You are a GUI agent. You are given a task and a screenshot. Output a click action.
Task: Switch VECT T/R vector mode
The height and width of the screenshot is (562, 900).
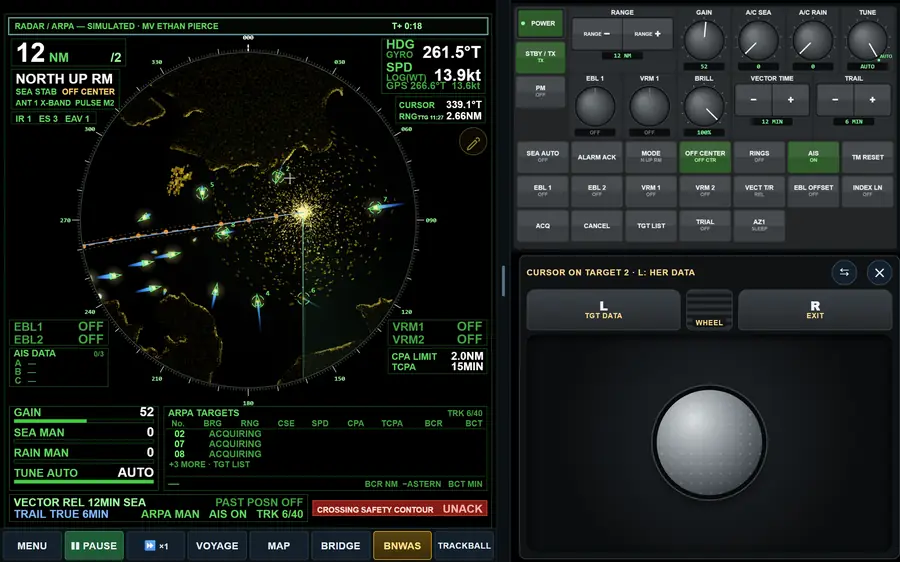pos(759,191)
